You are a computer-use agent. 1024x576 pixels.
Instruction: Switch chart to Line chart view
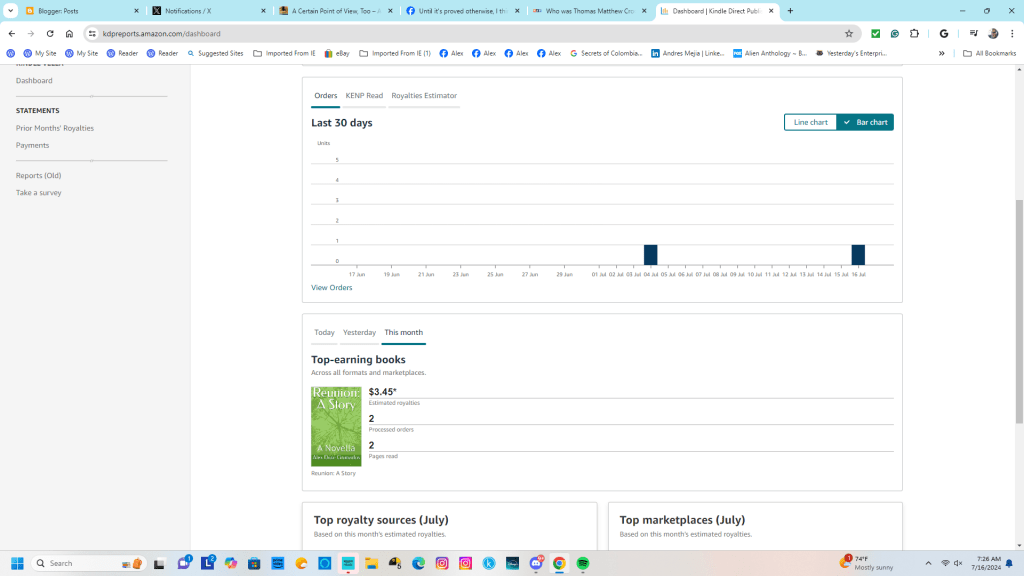coord(810,122)
